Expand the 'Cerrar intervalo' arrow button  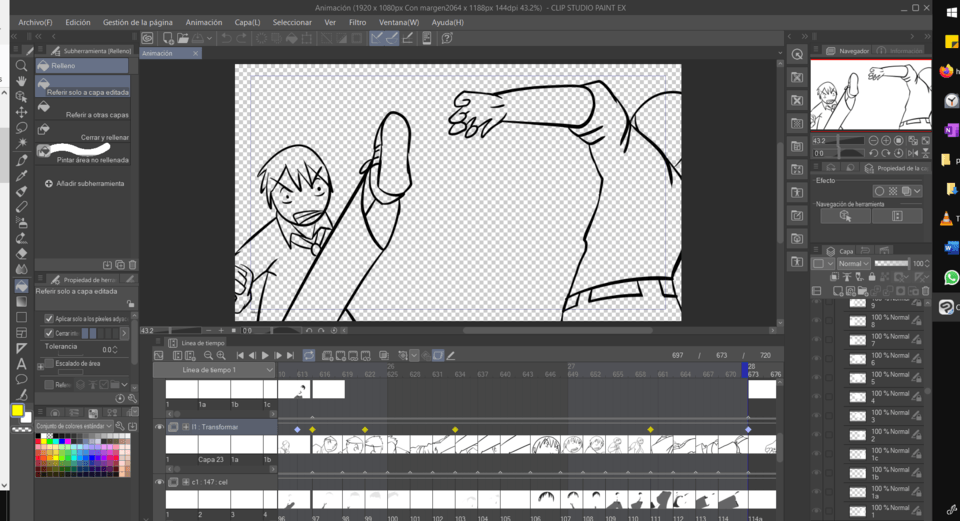tap(124, 333)
